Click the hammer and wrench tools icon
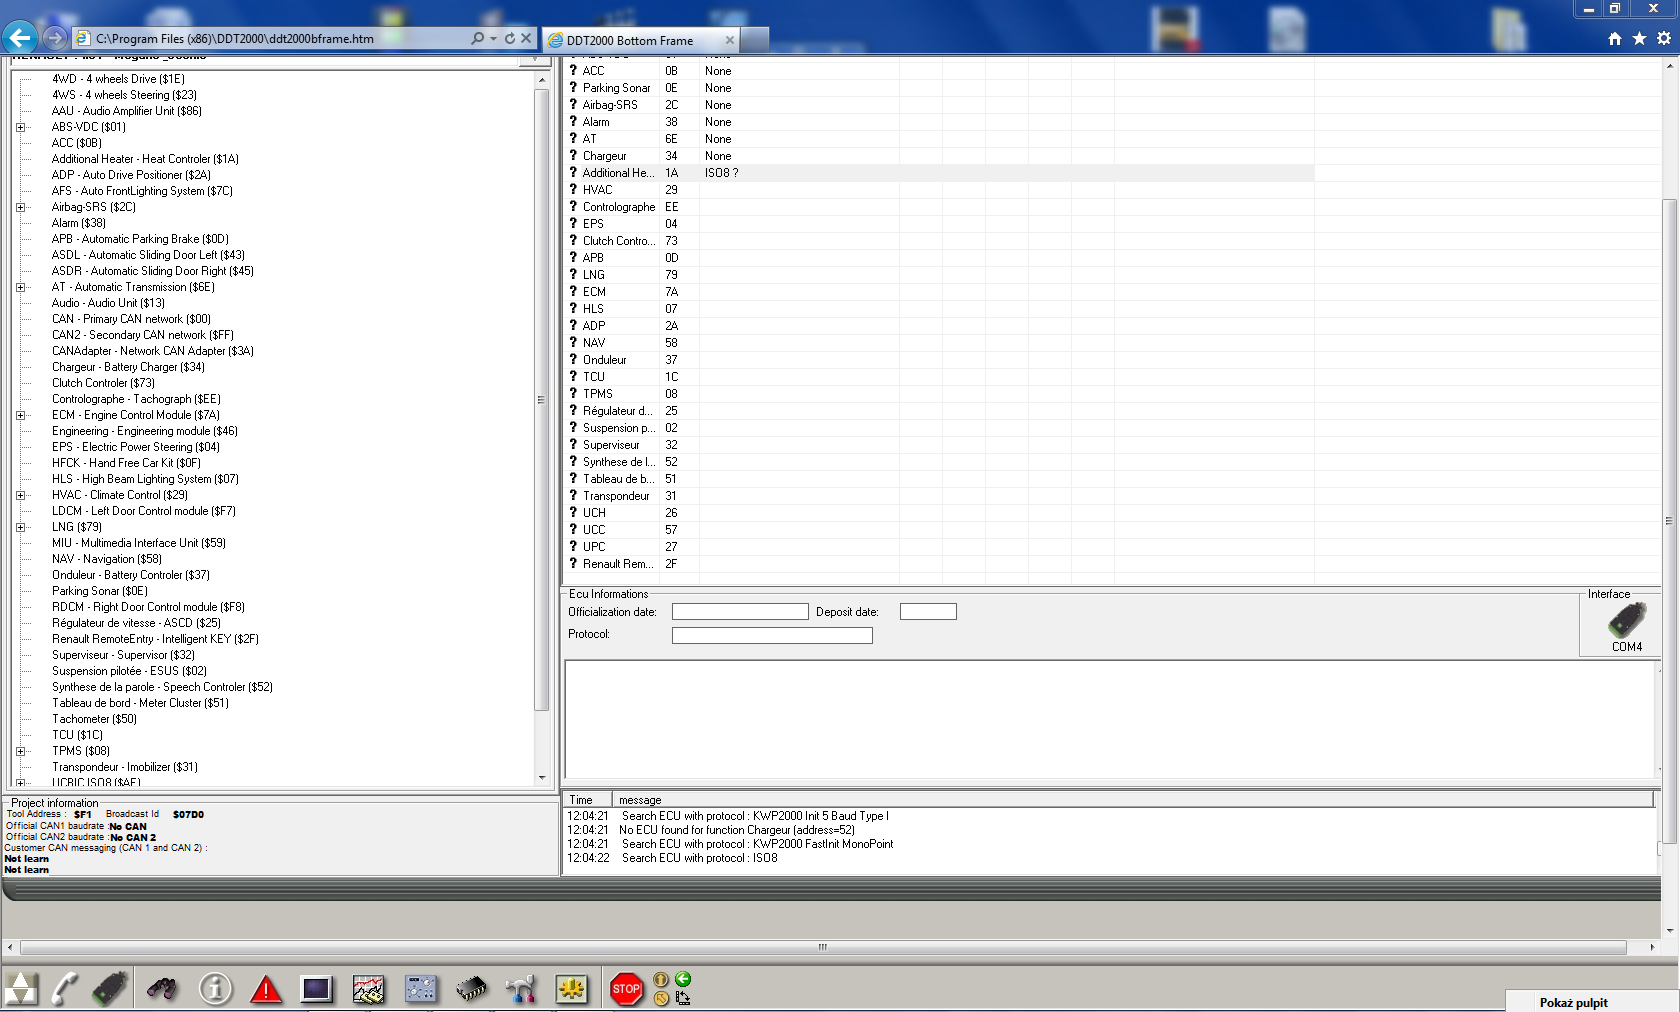Image resolution: width=1680 pixels, height=1012 pixels. tap(521, 989)
